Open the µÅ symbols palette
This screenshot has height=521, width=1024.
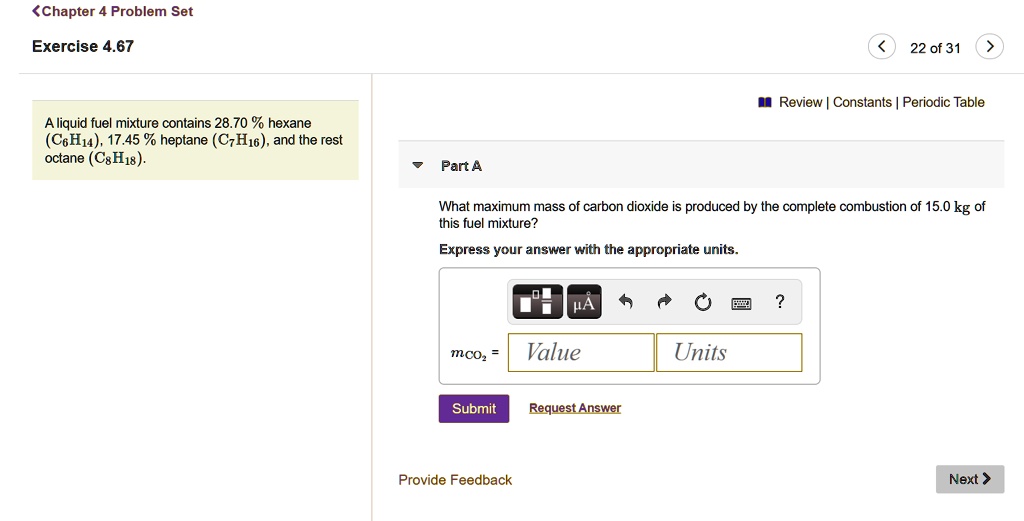tap(584, 302)
